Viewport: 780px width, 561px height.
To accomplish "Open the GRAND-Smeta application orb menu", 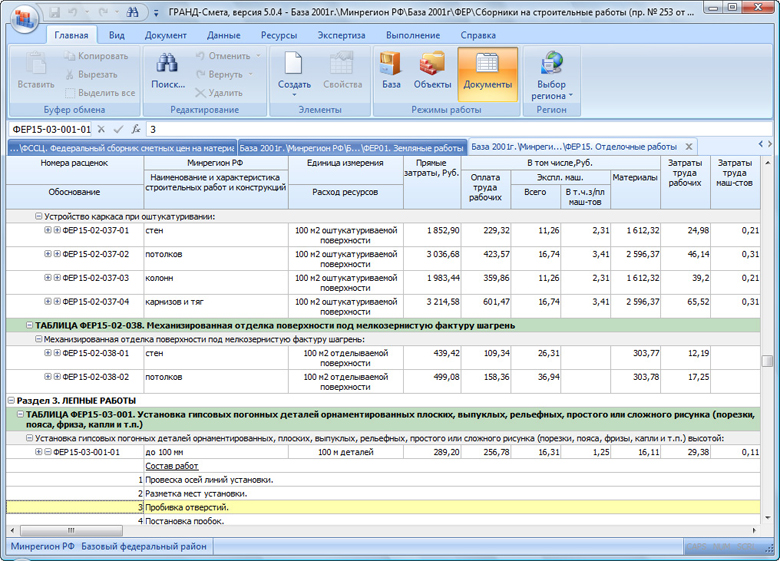I will pos(24,19).
